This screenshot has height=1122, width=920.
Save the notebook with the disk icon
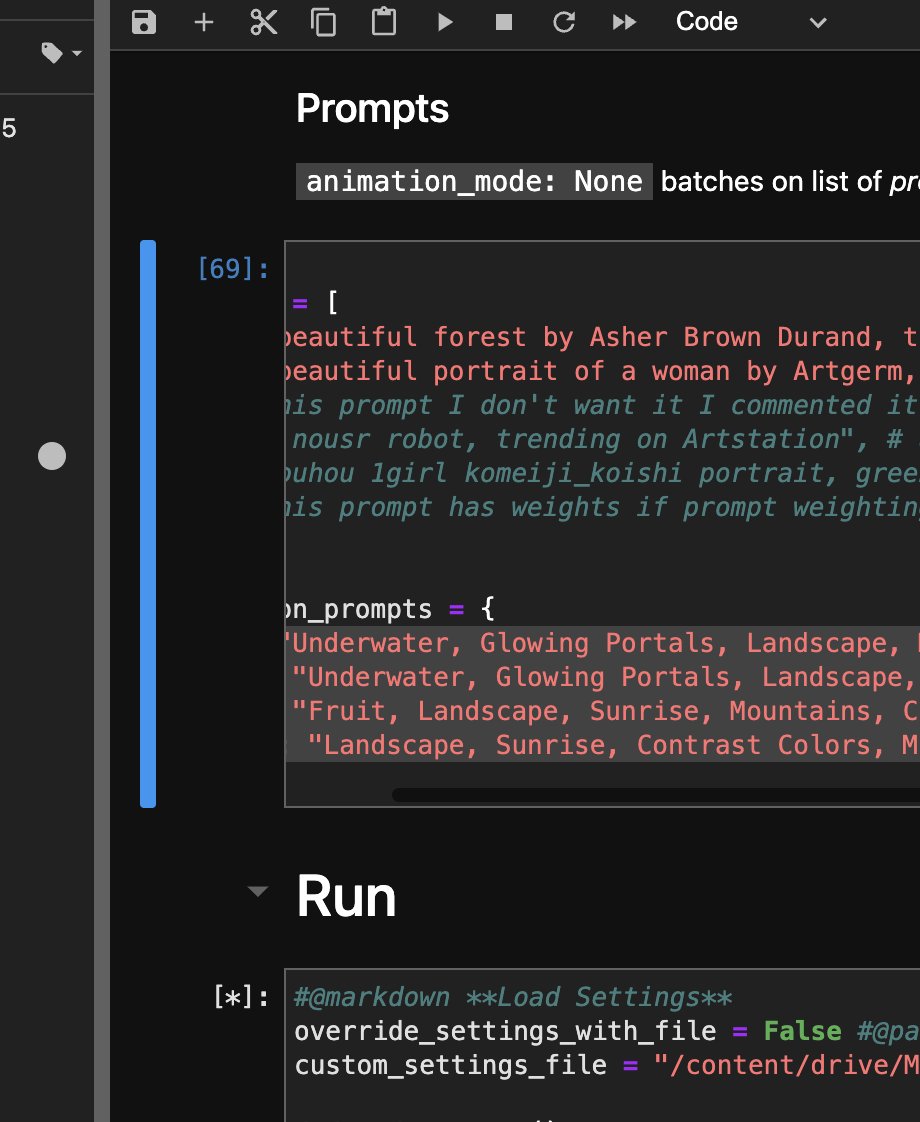pyautogui.click(x=144, y=22)
